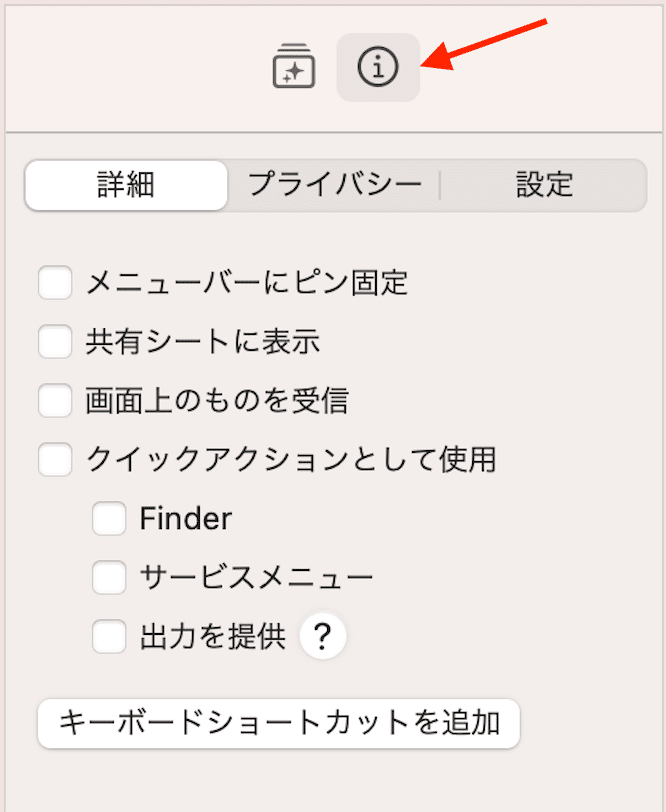Click the question mark help button
This screenshot has width=666, height=812.
coord(323,636)
